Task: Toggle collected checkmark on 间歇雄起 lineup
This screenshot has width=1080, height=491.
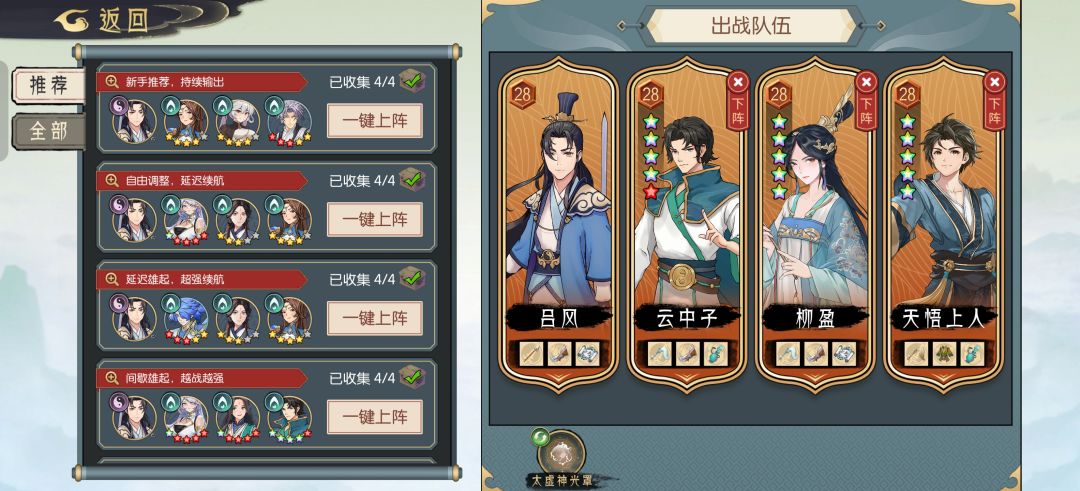Action: pyautogui.click(x=413, y=377)
